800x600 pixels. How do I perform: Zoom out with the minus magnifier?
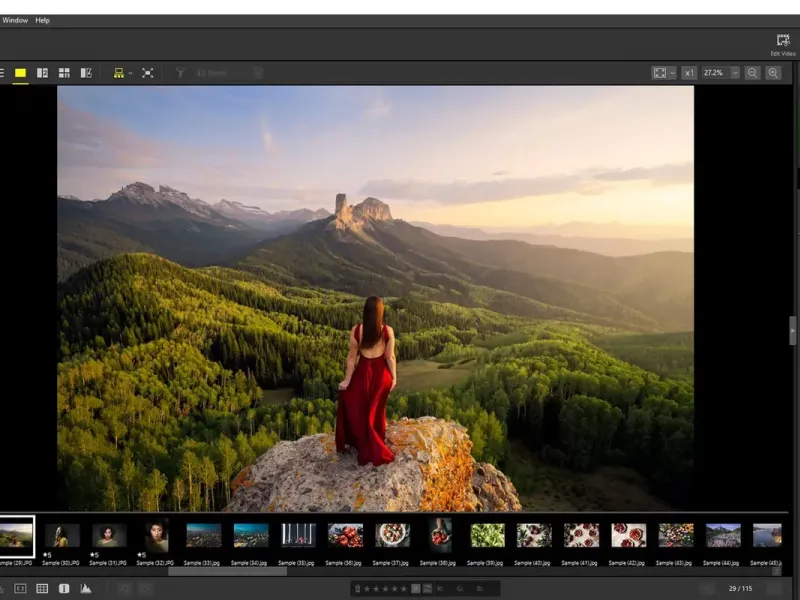coord(752,73)
